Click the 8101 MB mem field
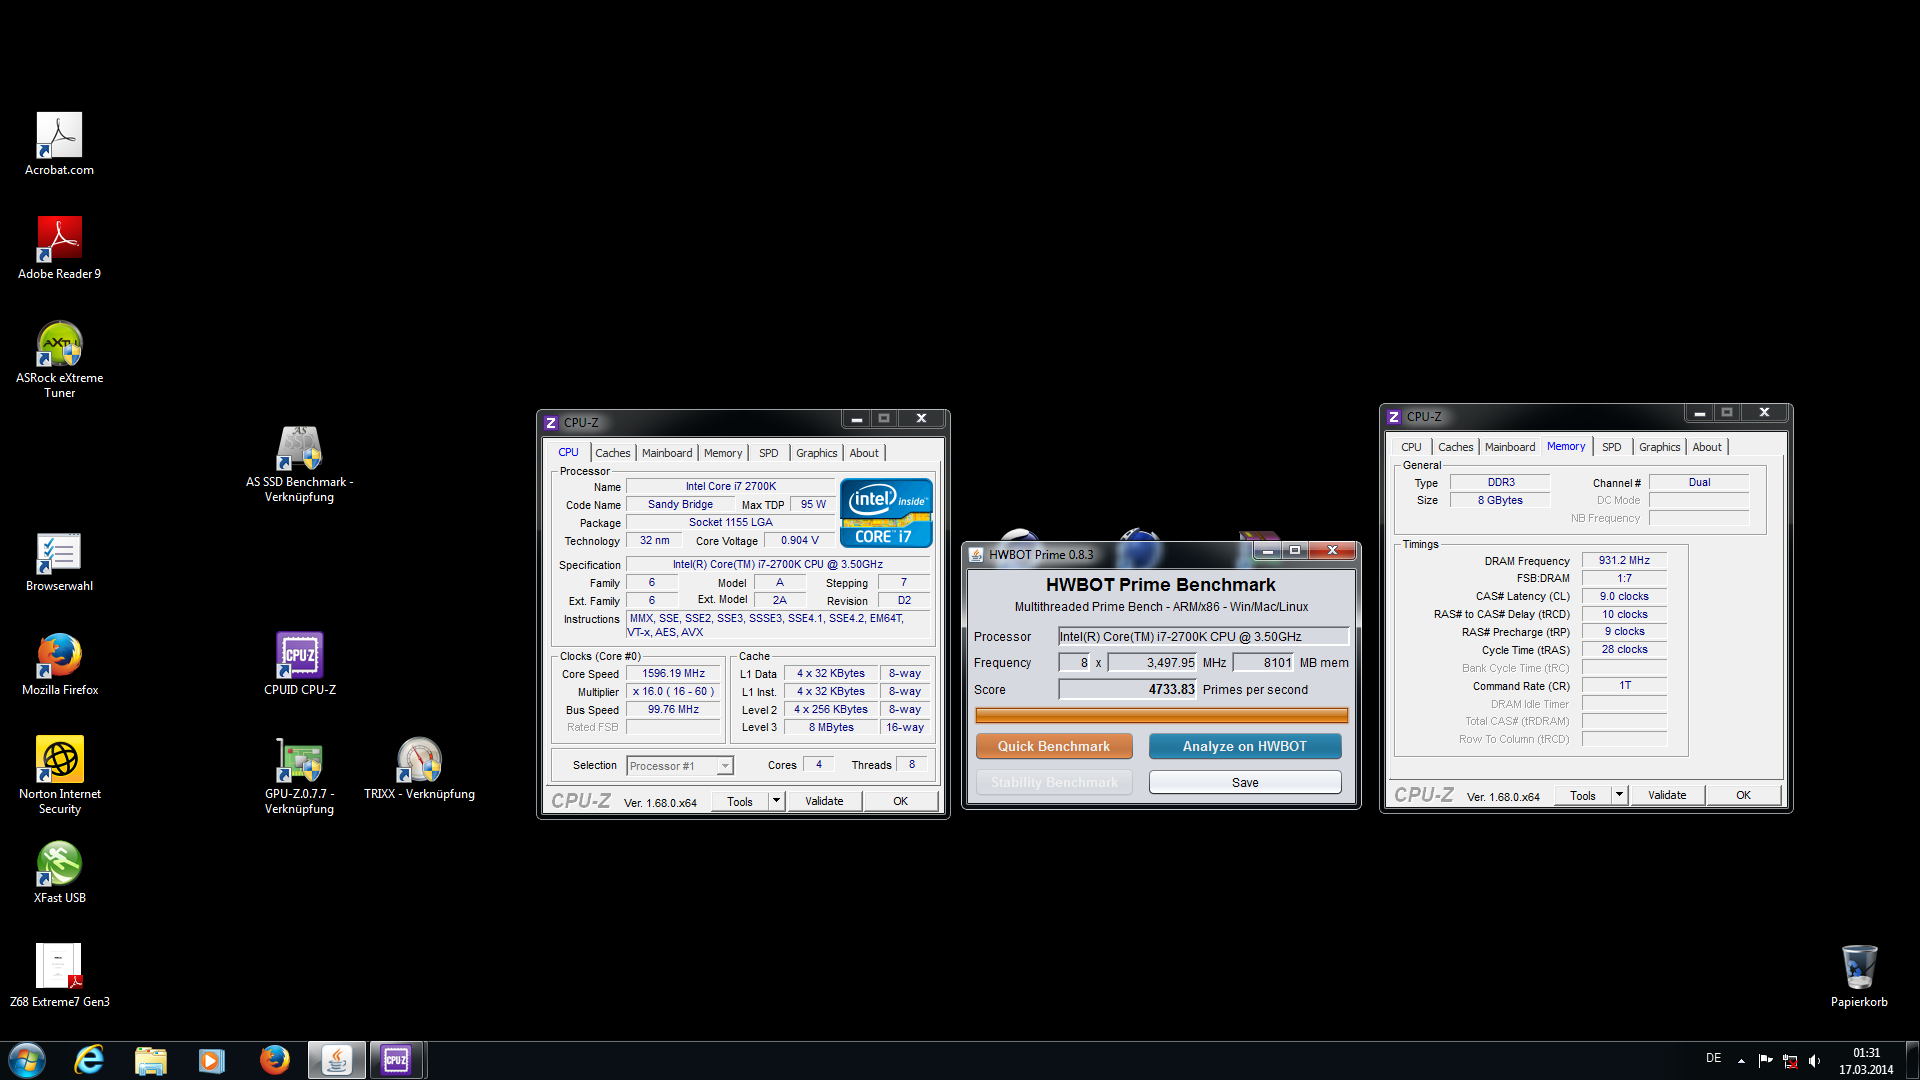Viewport: 1920px width, 1080px height. click(1264, 662)
